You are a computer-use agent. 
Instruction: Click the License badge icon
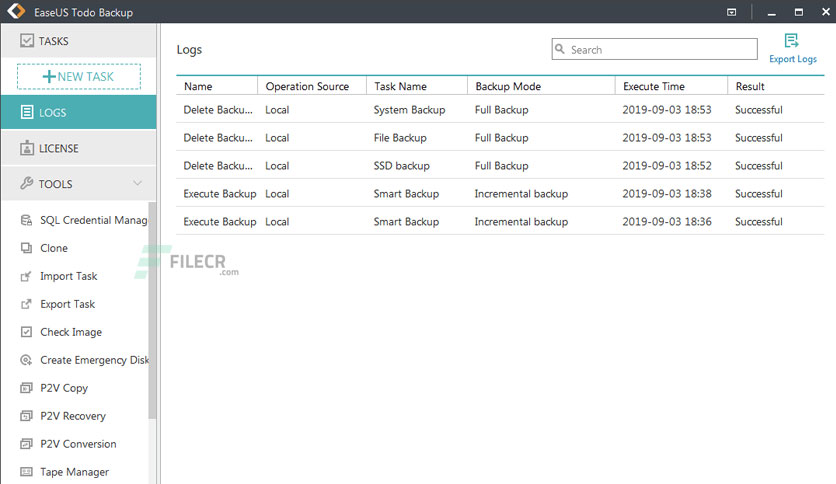(x=27, y=148)
